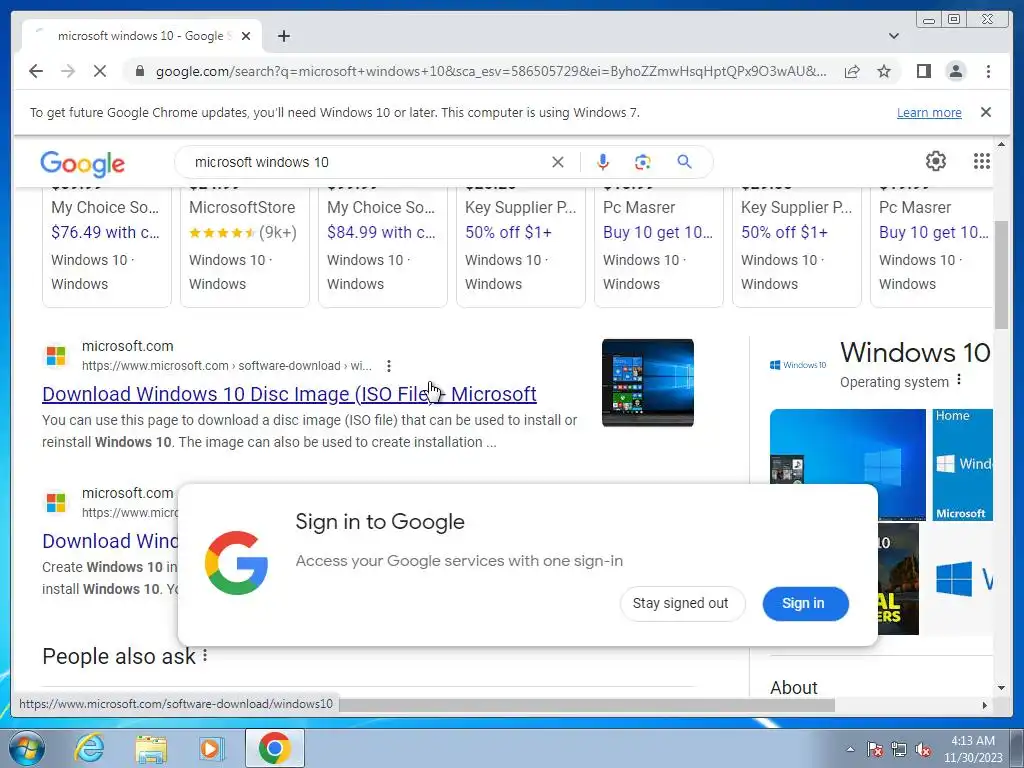Viewport: 1024px width, 768px height.
Task: Open the first Pc Masrer product card
Action: (658, 246)
